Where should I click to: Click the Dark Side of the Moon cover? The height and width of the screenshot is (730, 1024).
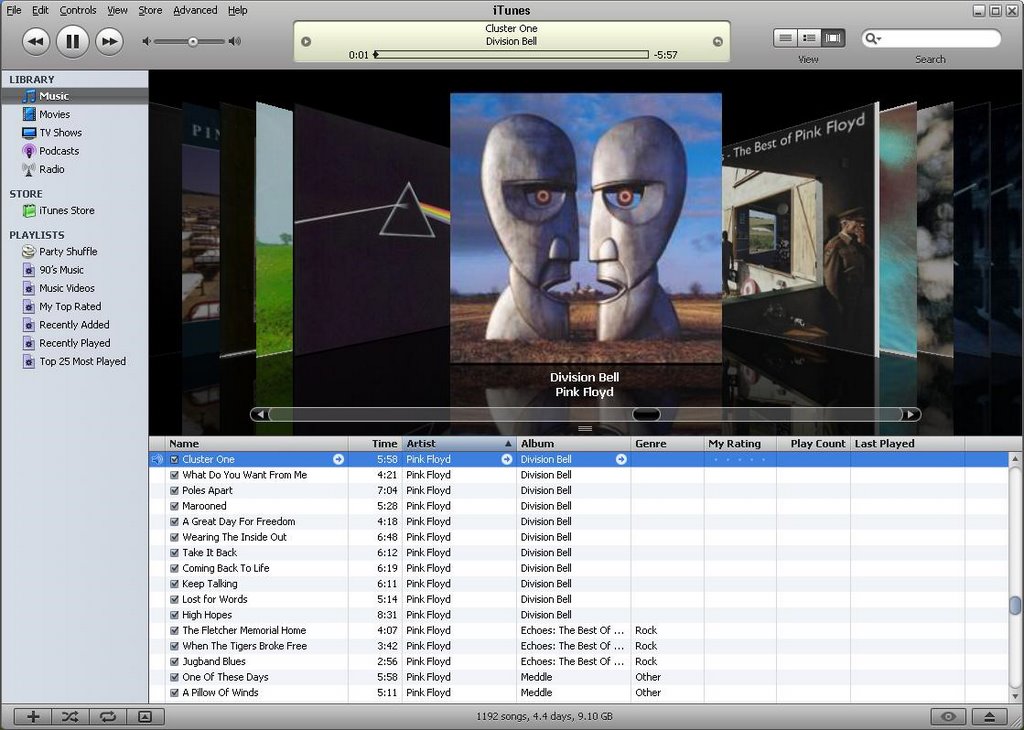[372, 229]
